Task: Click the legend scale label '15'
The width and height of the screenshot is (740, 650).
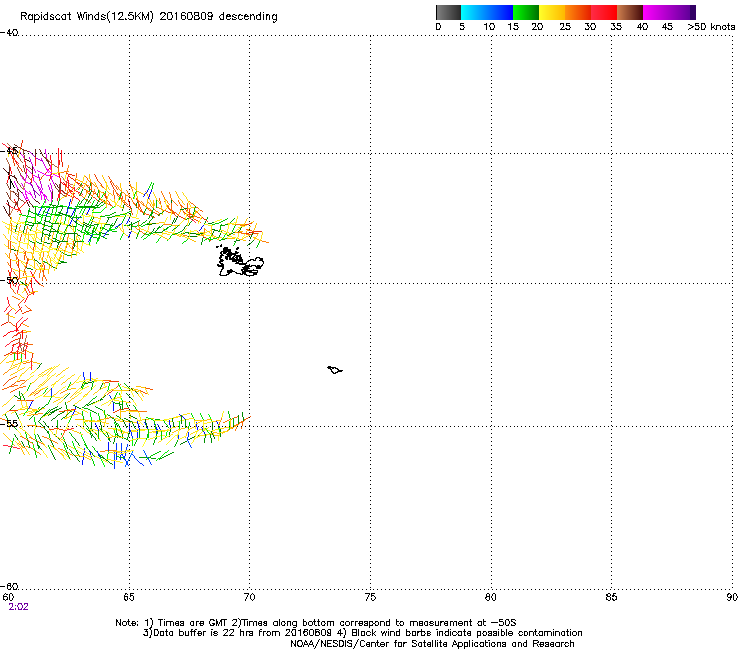Action: coord(513,27)
